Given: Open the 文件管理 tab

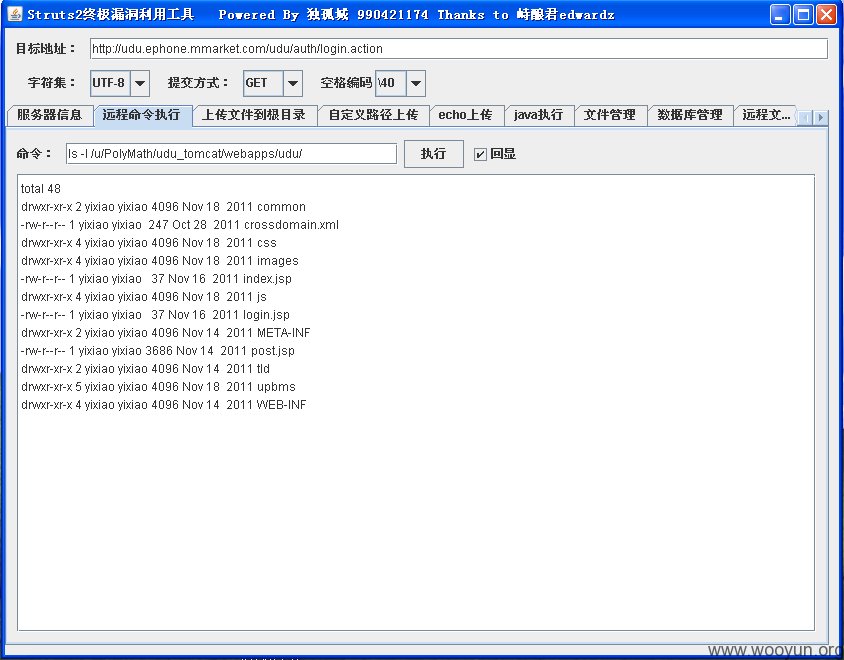Looking at the screenshot, I should pyautogui.click(x=610, y=115).
